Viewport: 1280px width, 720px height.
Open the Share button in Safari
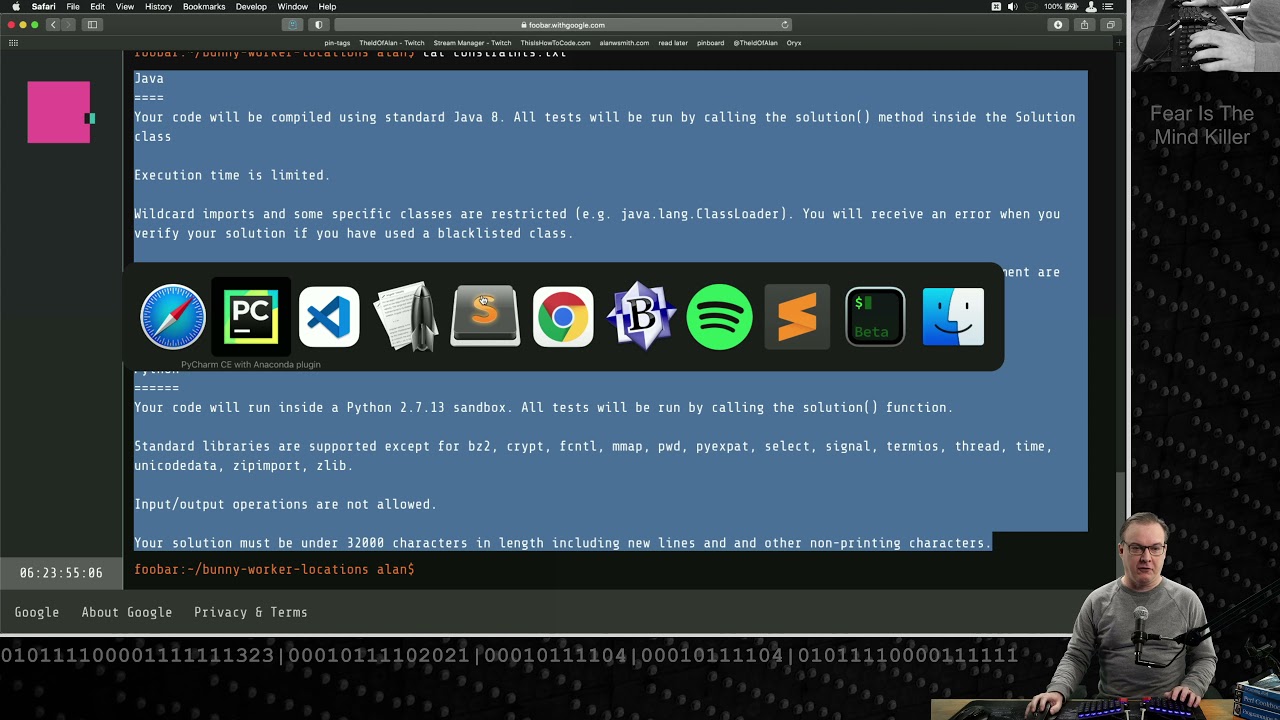point(1084,25)
